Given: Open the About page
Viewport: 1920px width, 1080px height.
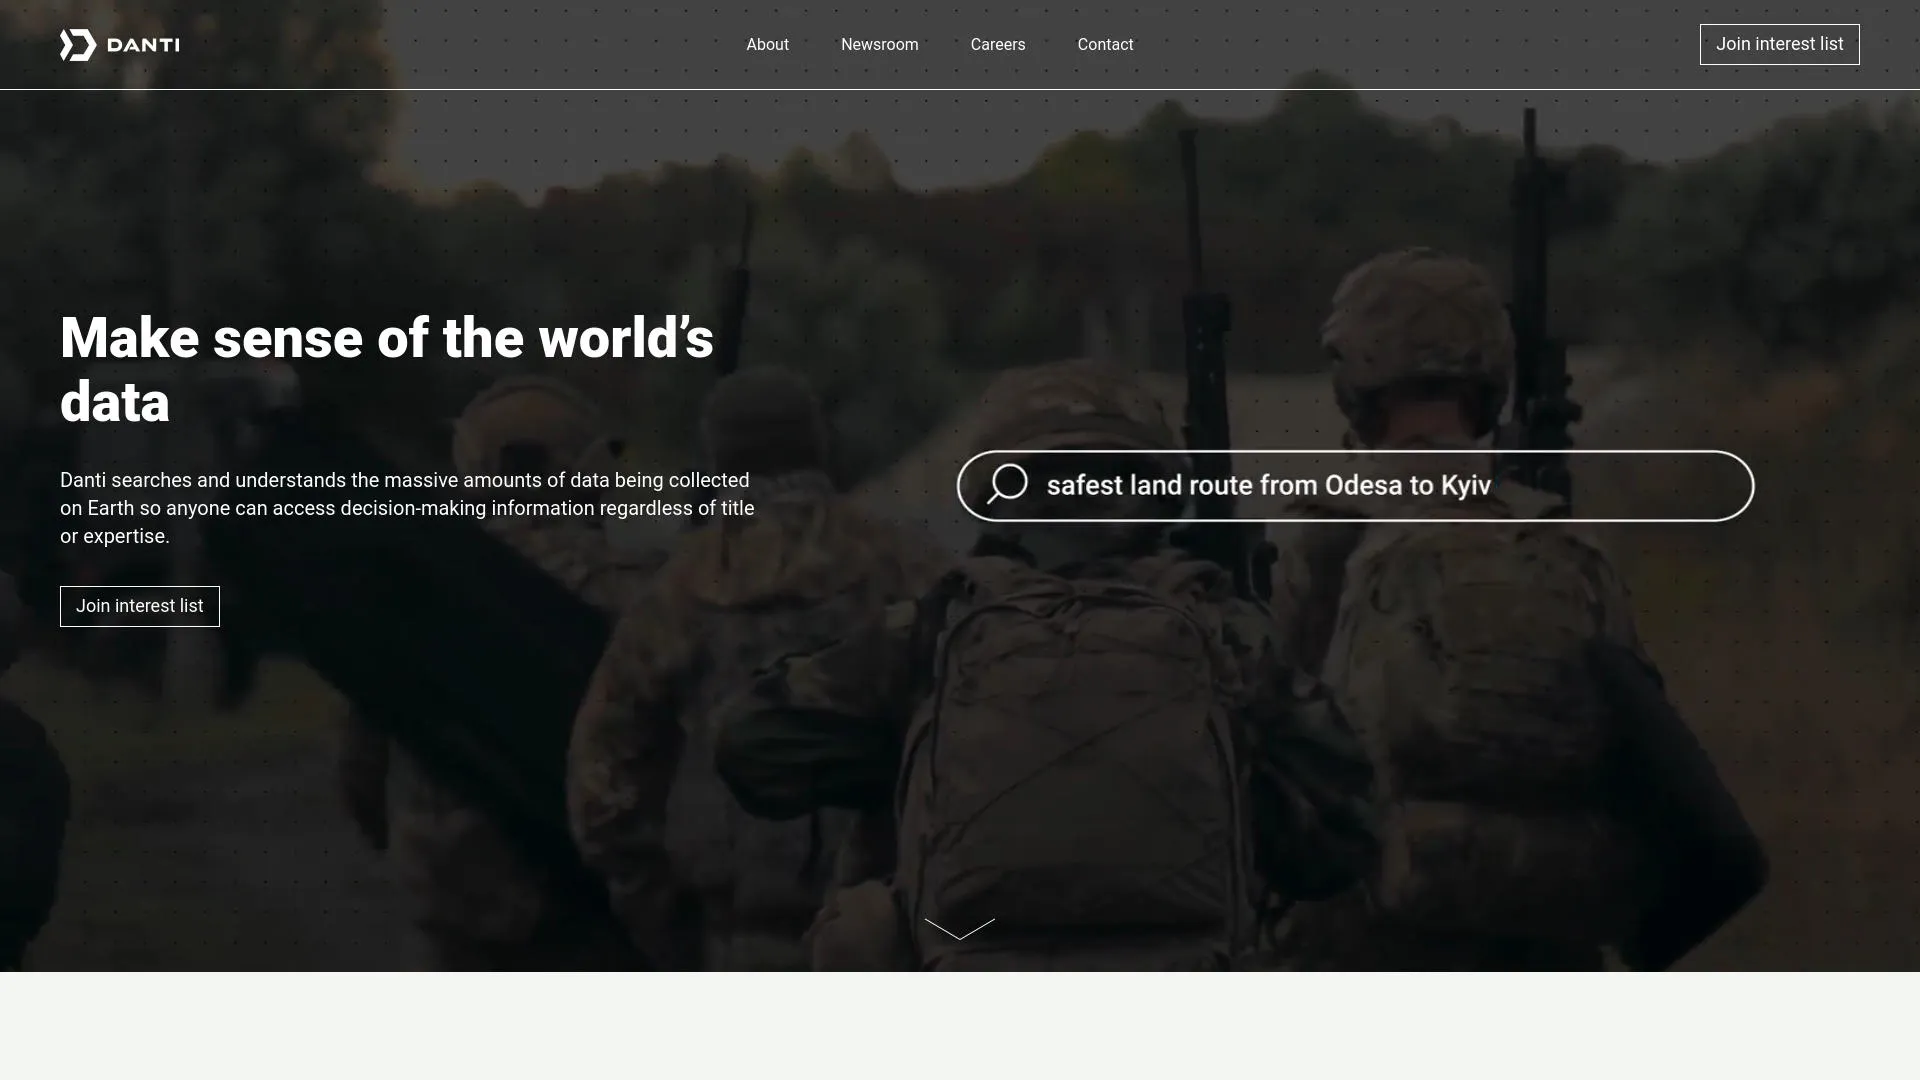Looking at the screenshot, I should pyautogui.click(x=767, y=45).
